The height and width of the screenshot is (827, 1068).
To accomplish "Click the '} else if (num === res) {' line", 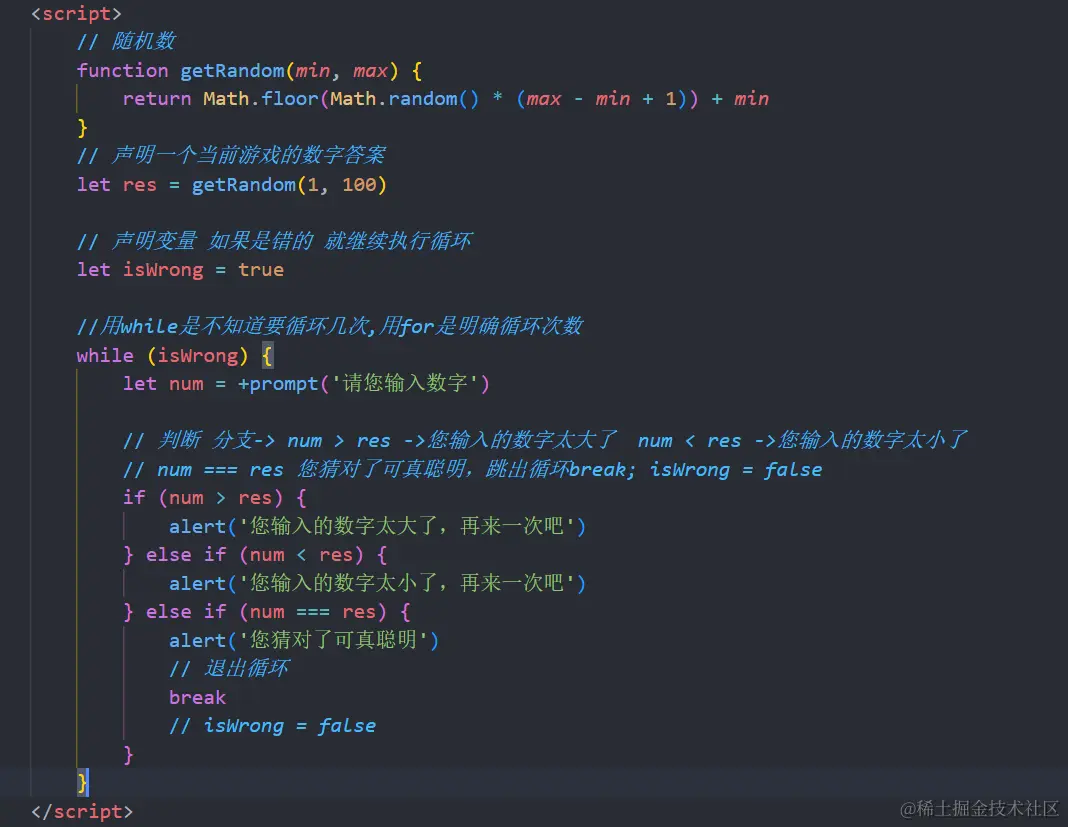I will (x=266, y=612).
